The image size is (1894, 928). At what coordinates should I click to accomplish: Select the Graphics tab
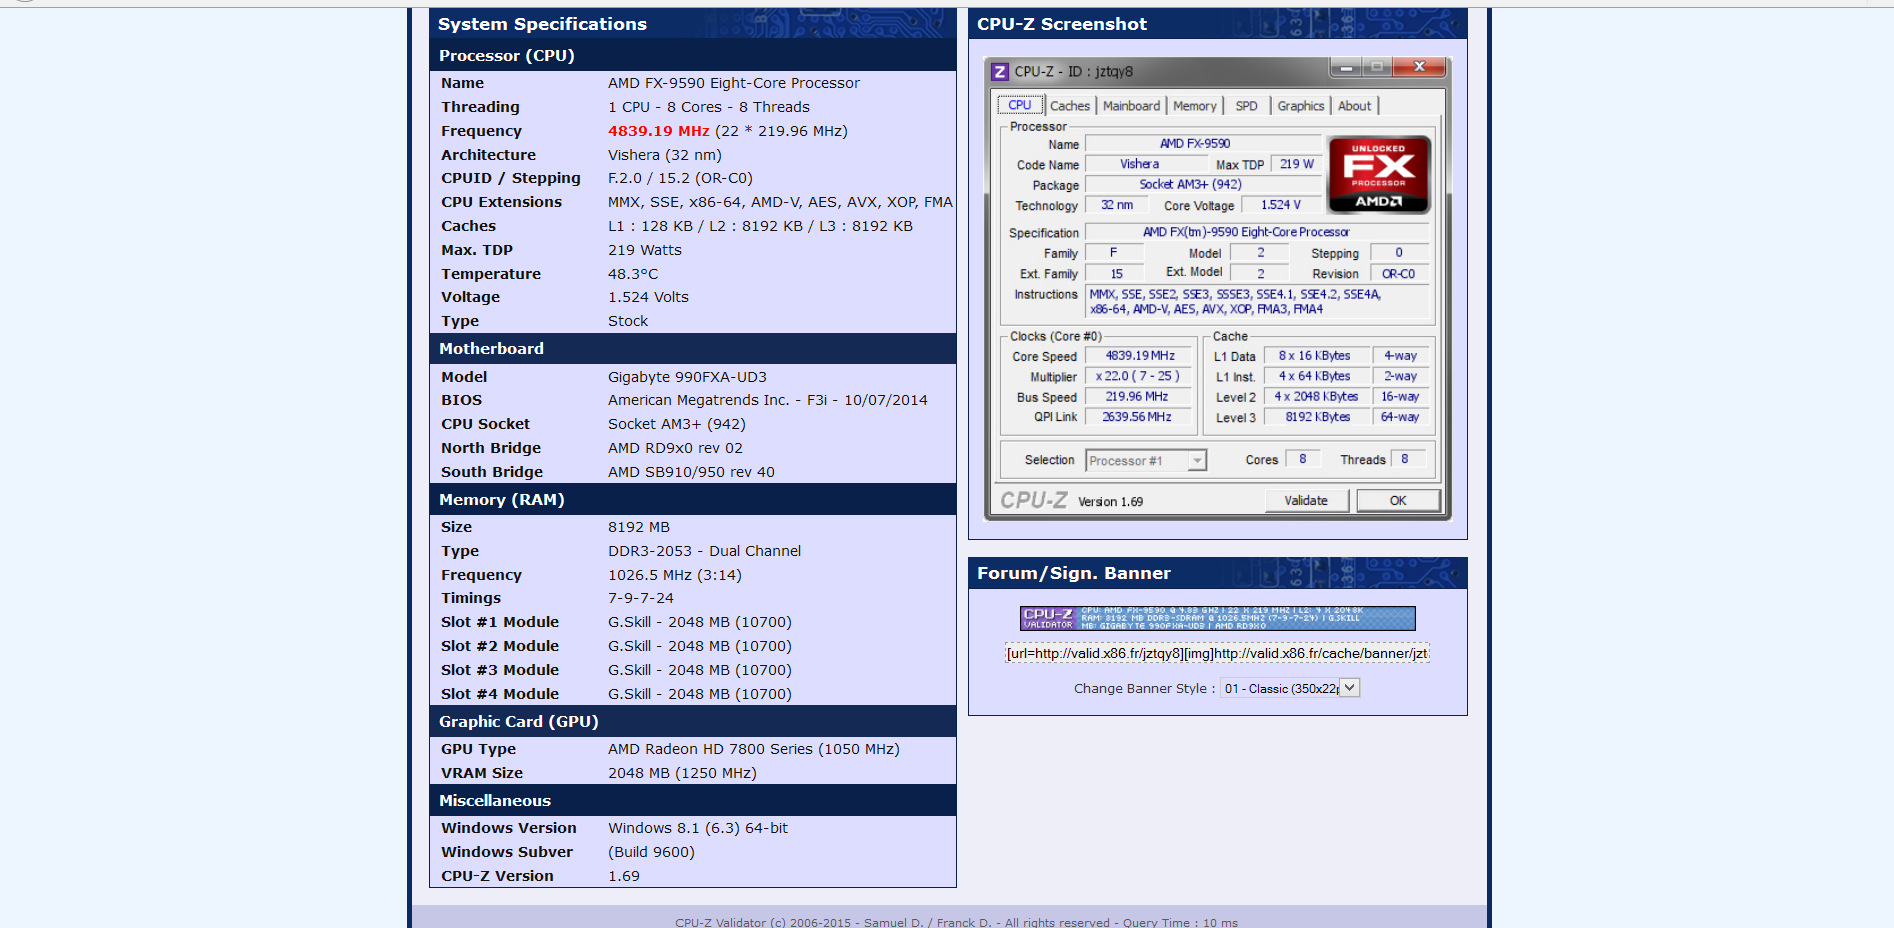tap(1300, 106)
